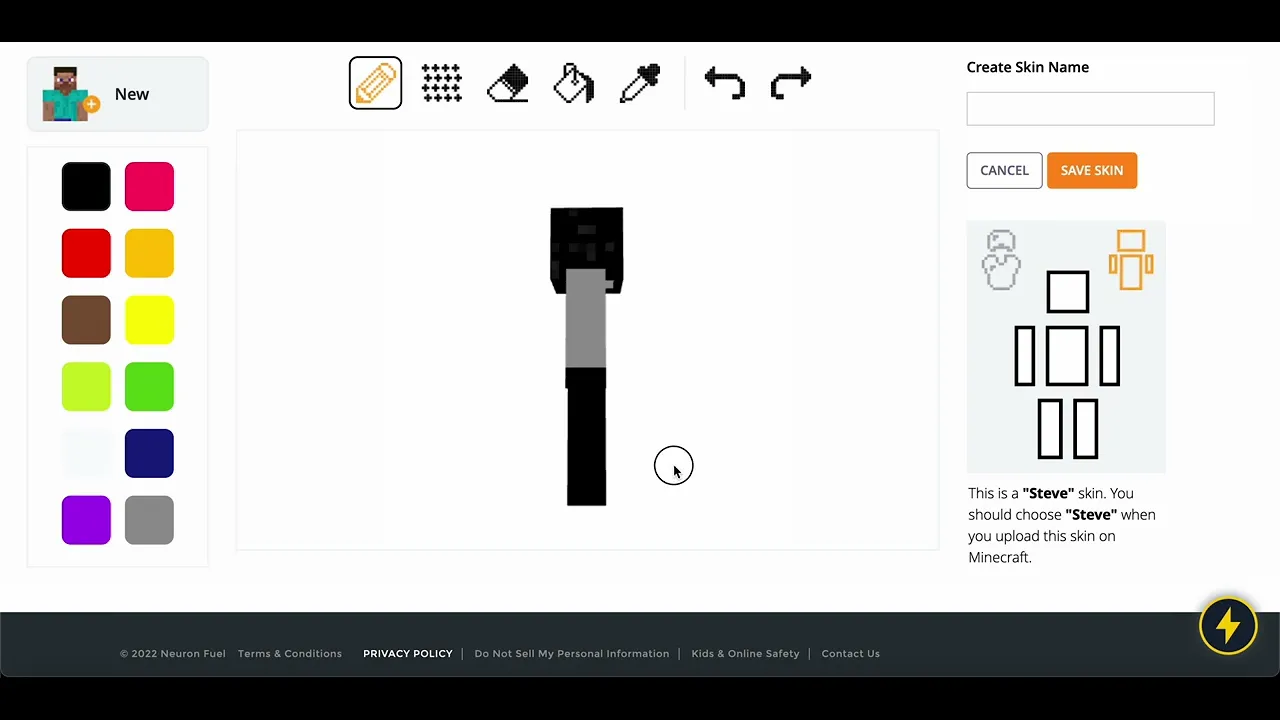Pick the orange color swatch
Image resolution: width=1280 pixels, height=720 pixels.
tap(149, 253)
